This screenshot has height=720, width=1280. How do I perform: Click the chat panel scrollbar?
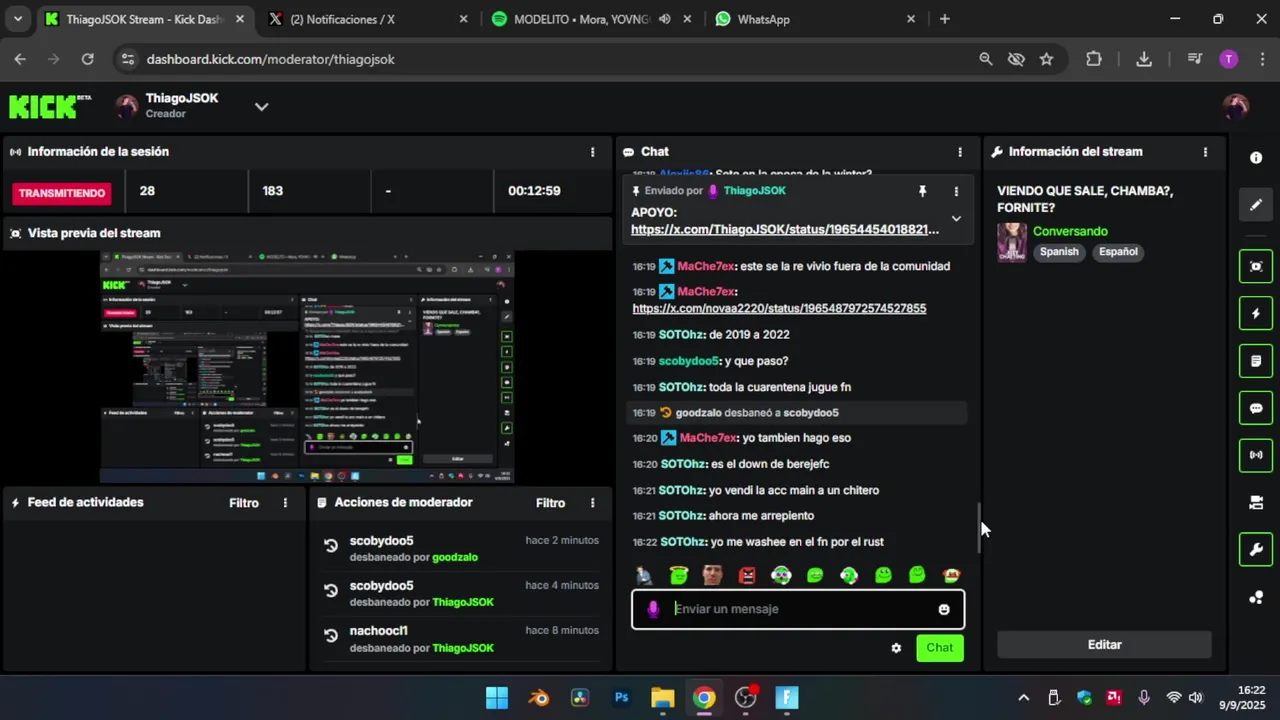pyautogui.click(x=980, y=528)
